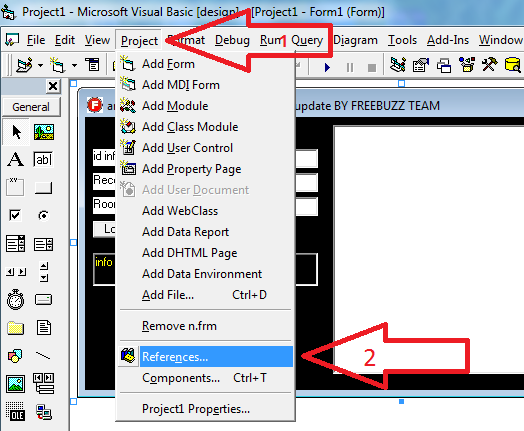Open Data View Window from toolbar
The width and height of the screenshot is (524, 431).
click(x=513, y=65)
